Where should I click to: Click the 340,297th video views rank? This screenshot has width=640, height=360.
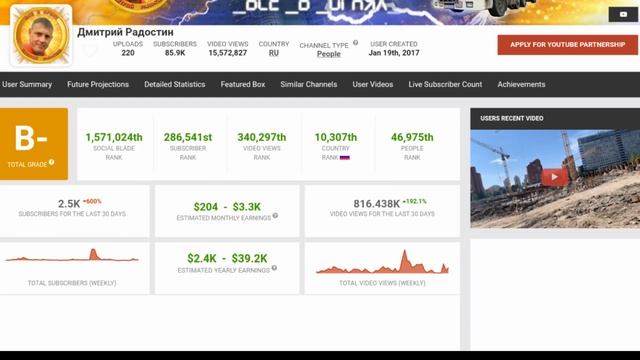click(x=262, y=137)
